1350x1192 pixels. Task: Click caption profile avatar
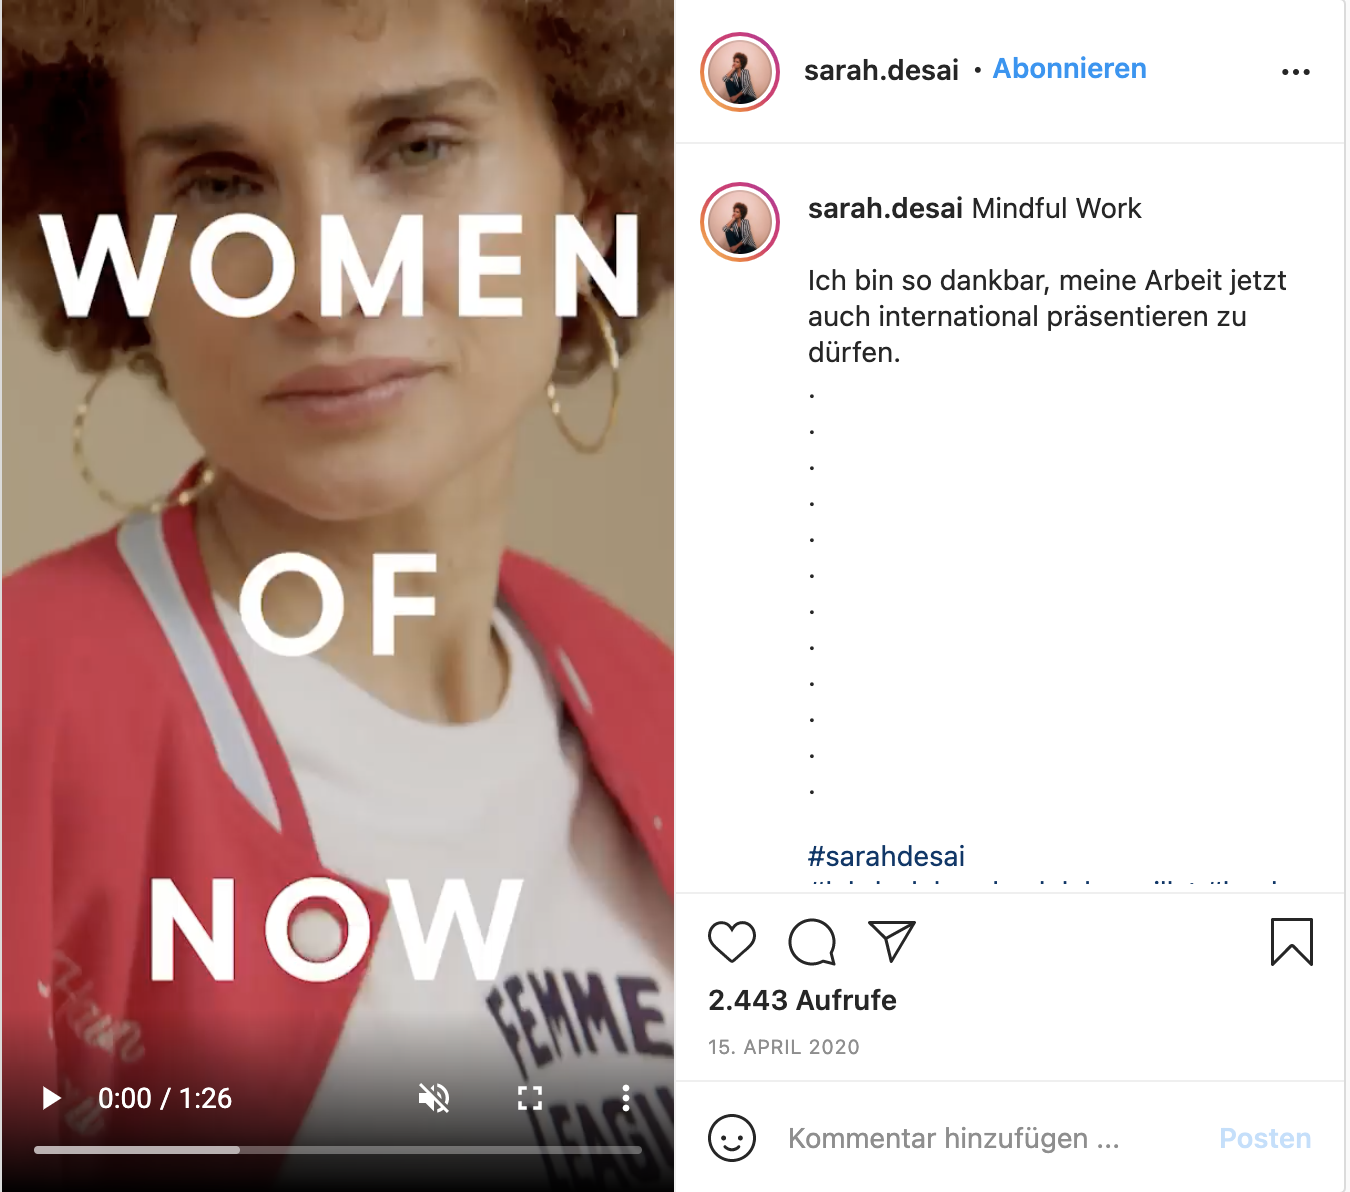pyautogui.click(x=740, y=222)
